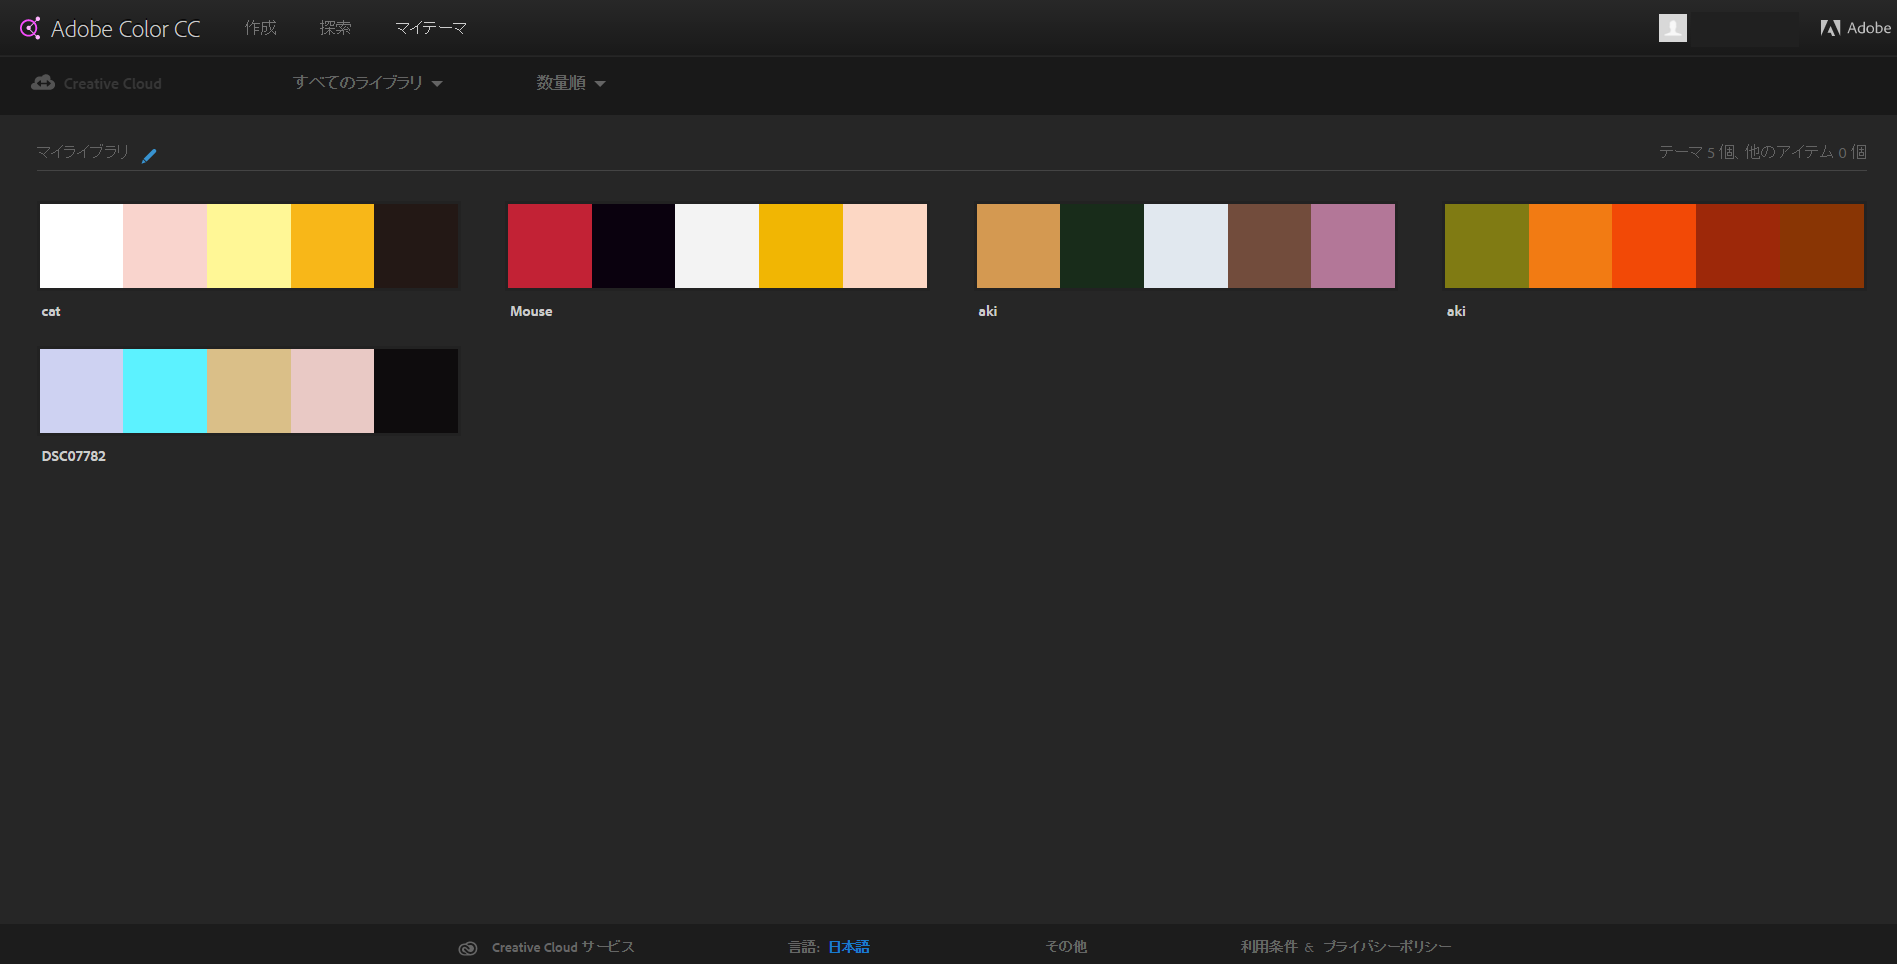Select the crimson red swatch in Mouse theme
Viewport: 1897px width, 964px height.
[550, 246]
